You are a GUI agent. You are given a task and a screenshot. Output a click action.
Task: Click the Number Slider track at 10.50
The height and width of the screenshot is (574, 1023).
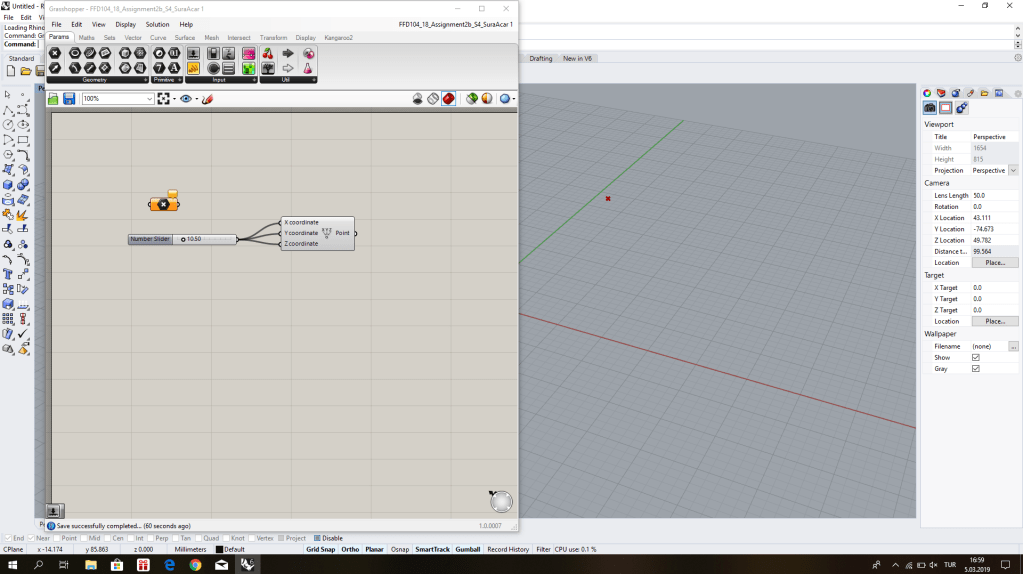[205, 239]
